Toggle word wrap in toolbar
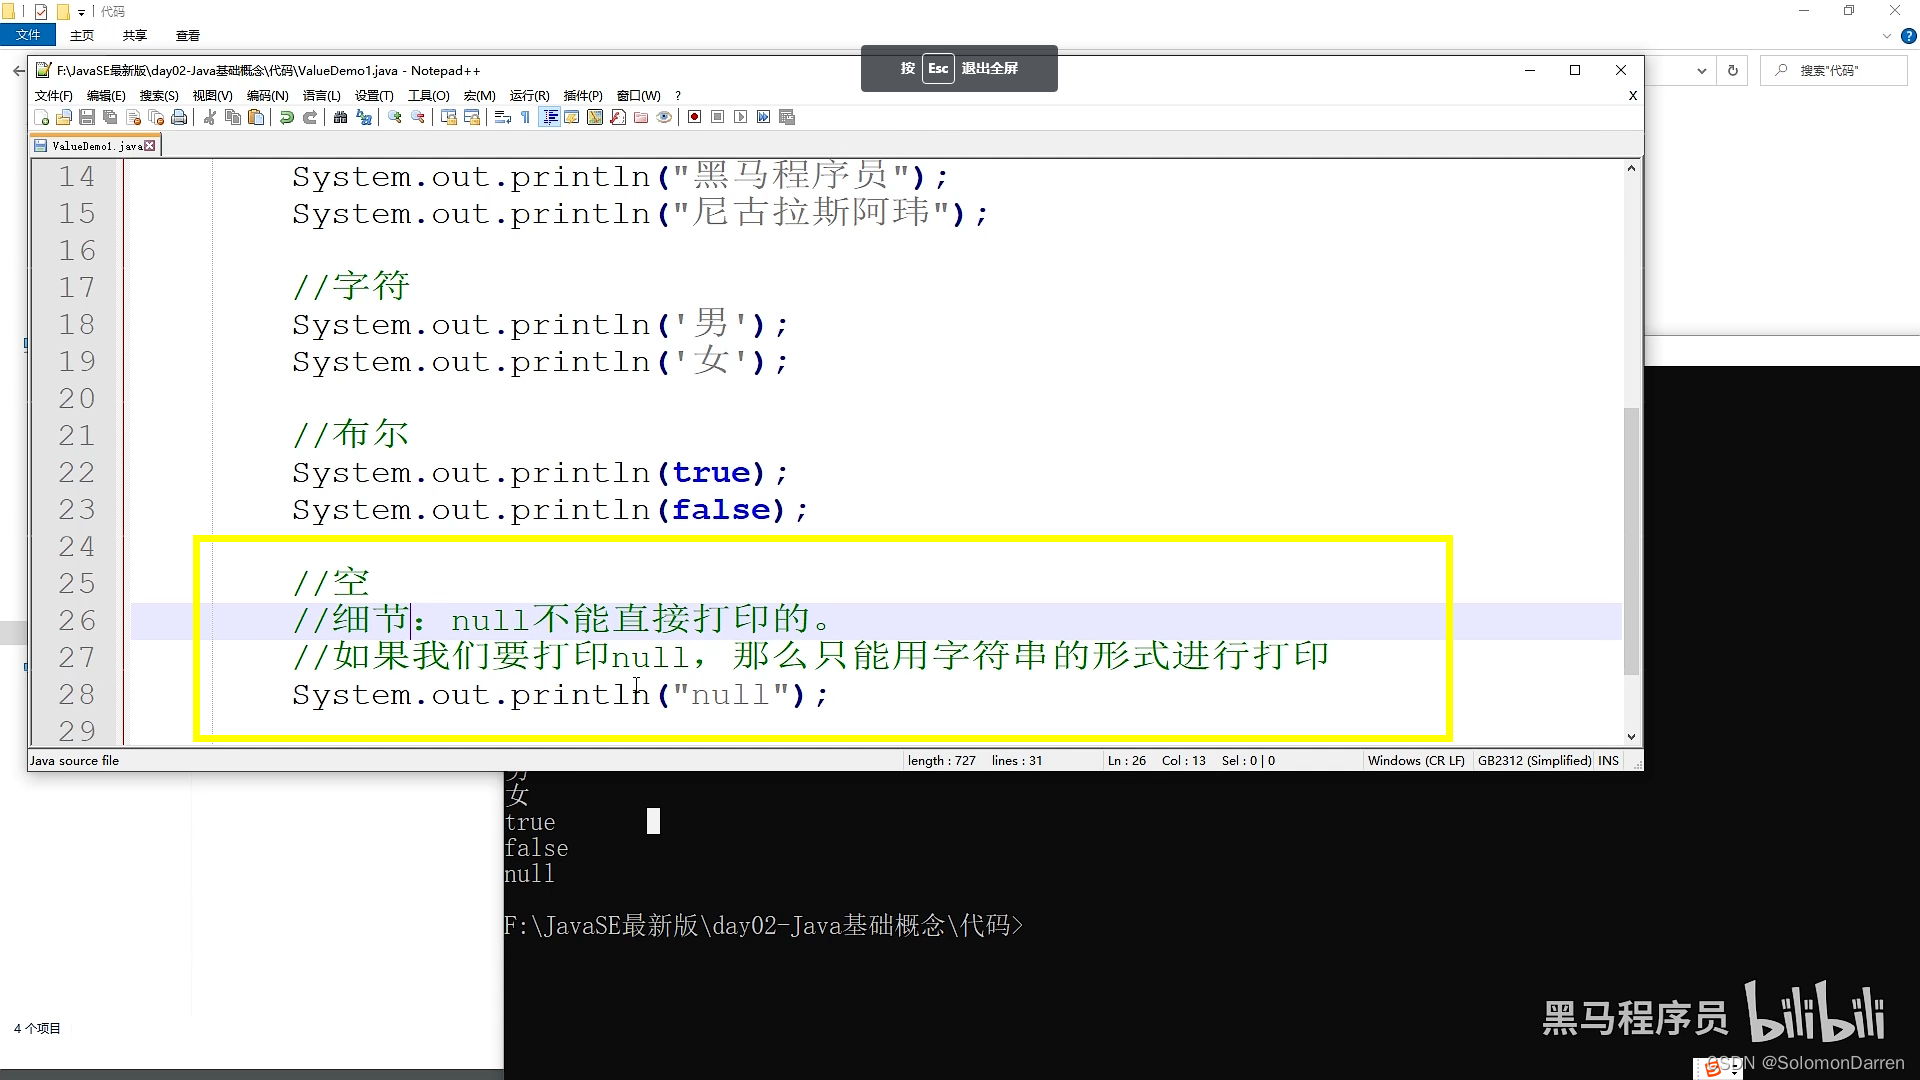This screenshot has height=1080, width=1920. tap(503, 117)
